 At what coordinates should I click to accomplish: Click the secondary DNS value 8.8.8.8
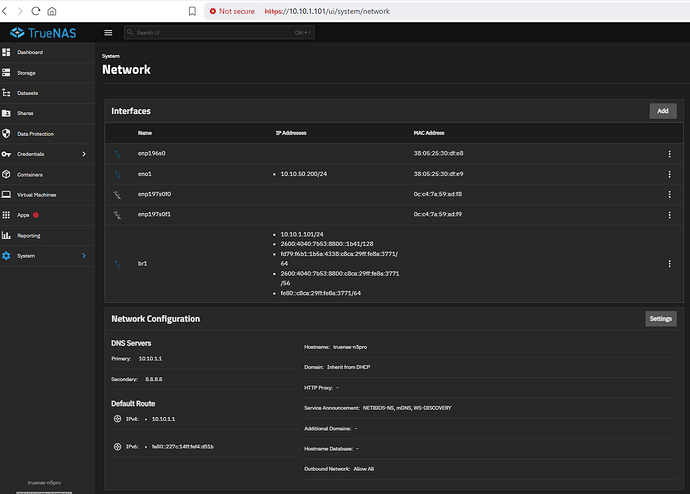154,379
